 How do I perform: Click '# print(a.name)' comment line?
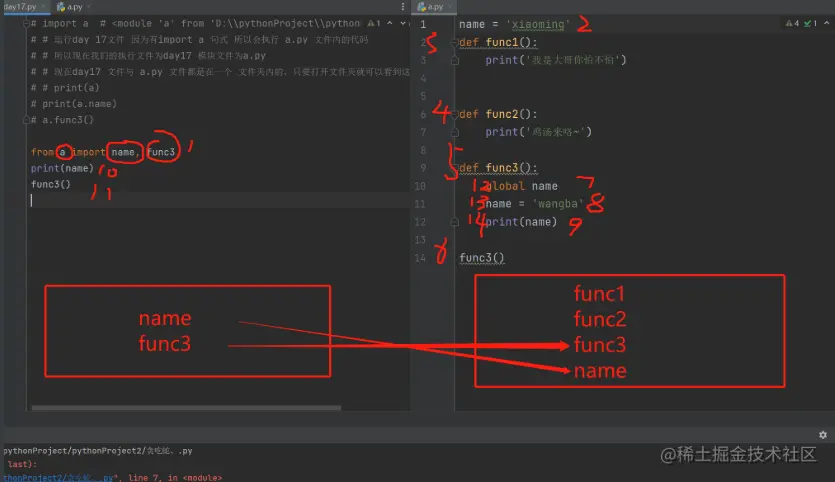[x=73, y=104]
